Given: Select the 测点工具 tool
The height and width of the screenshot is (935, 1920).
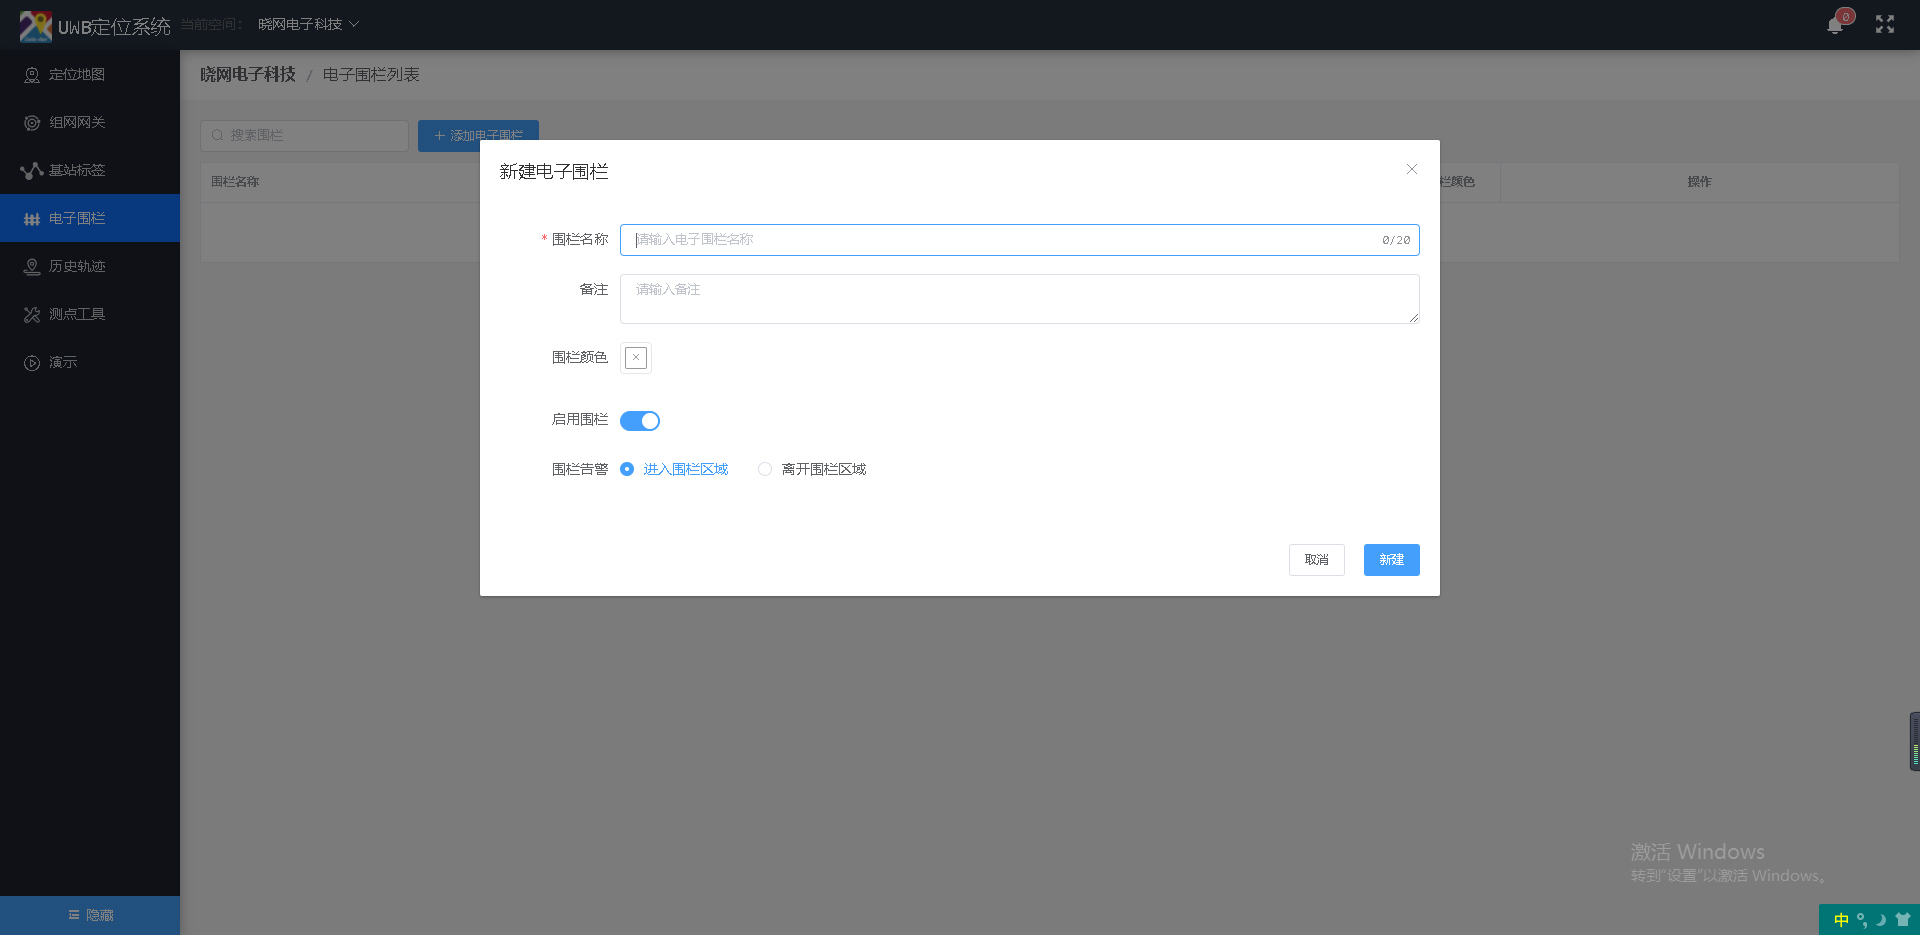Looking at the screenshot, I should [x=75, y=313].
